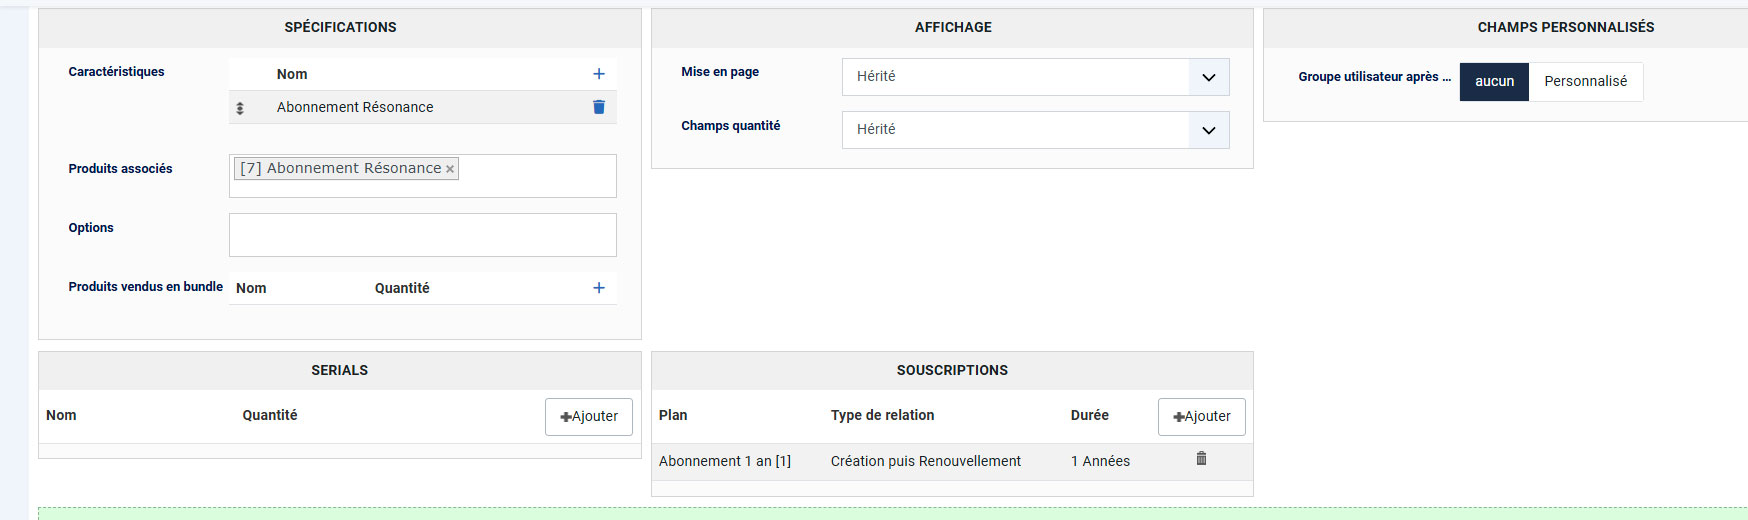The width and height of the screenshot is (1748, 520).
Task: Remove the [7] Abonnement Résonance tag
Action: tap(450, 169)
